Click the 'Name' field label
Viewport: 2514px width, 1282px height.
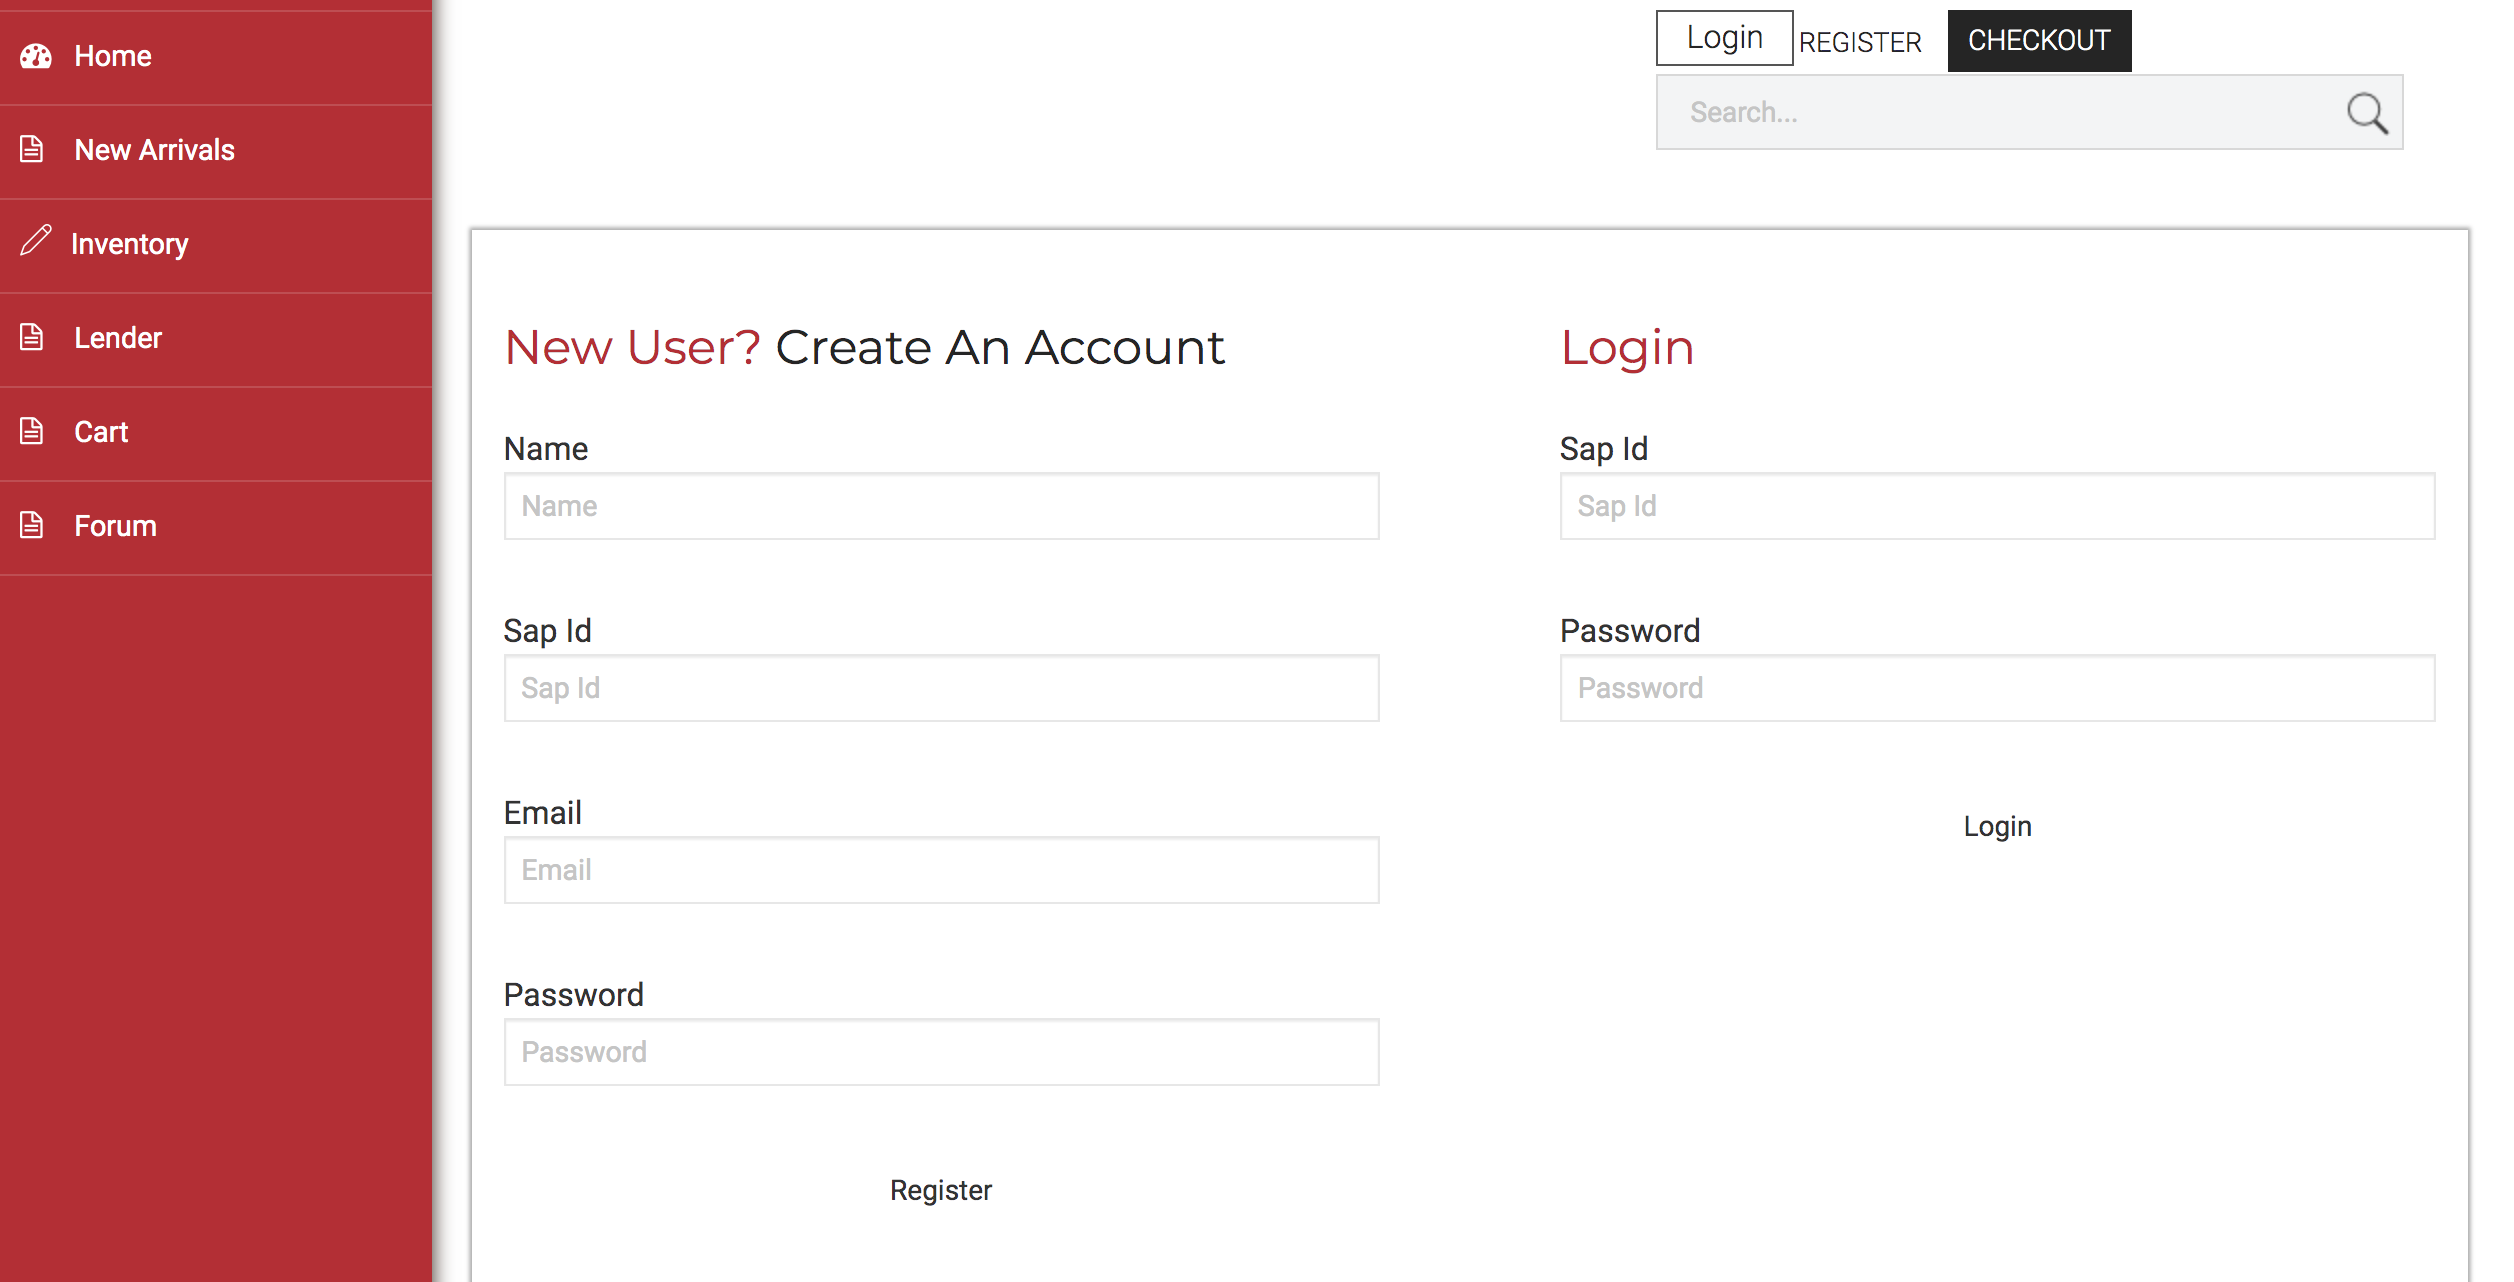point(546,448)
